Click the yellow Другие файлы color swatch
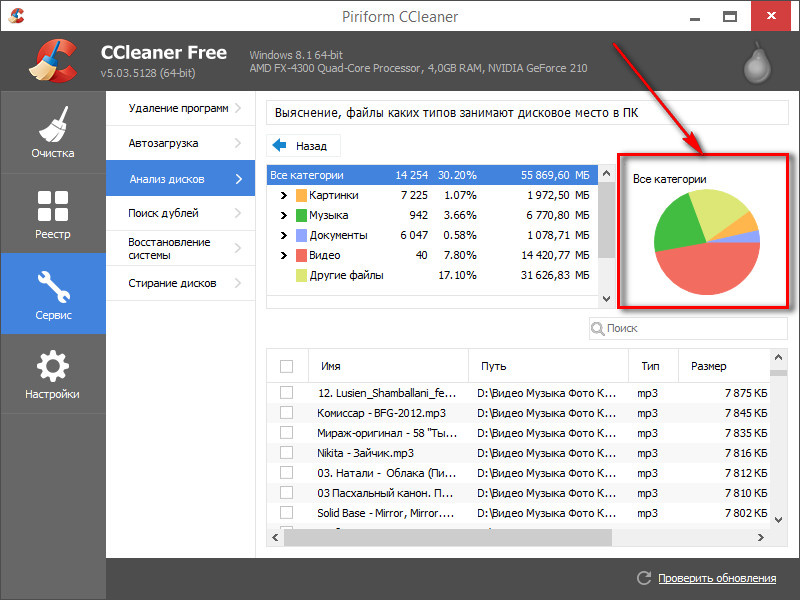The image size is (800, 600). (x=301, y=276)
